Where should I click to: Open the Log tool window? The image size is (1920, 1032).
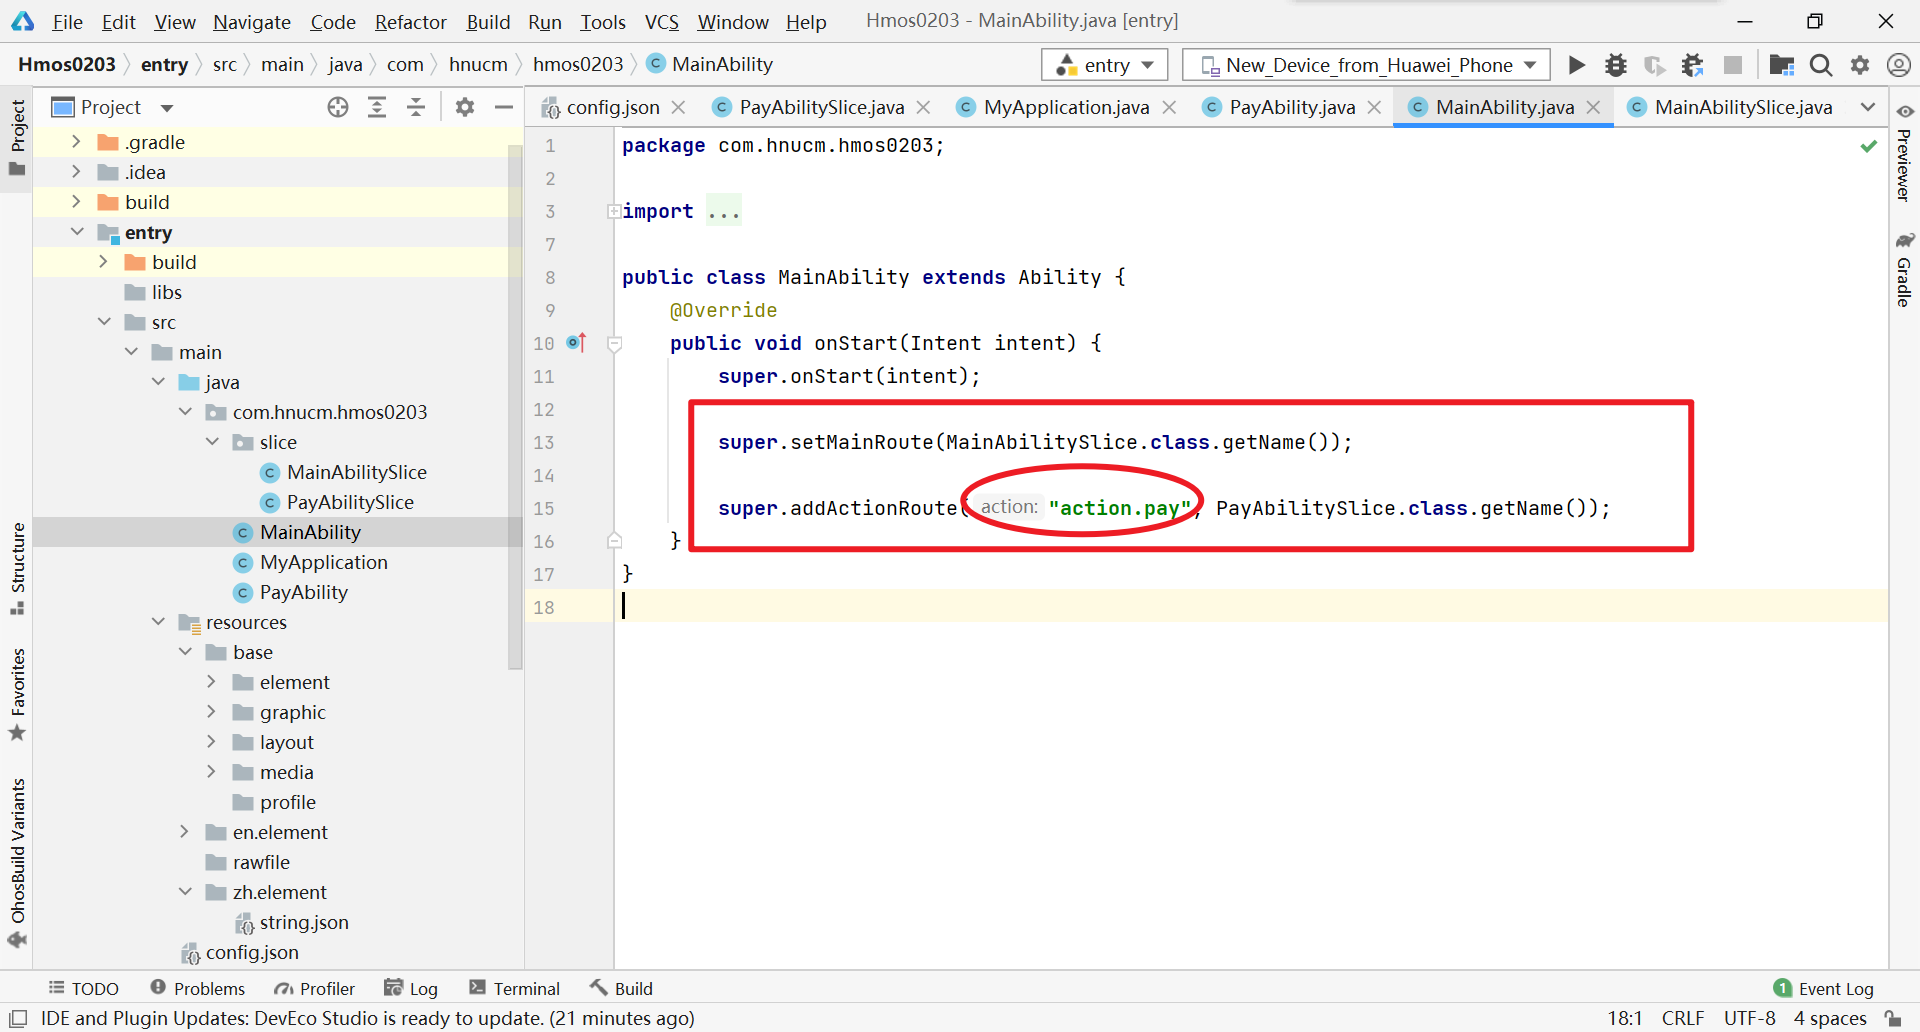411,988
